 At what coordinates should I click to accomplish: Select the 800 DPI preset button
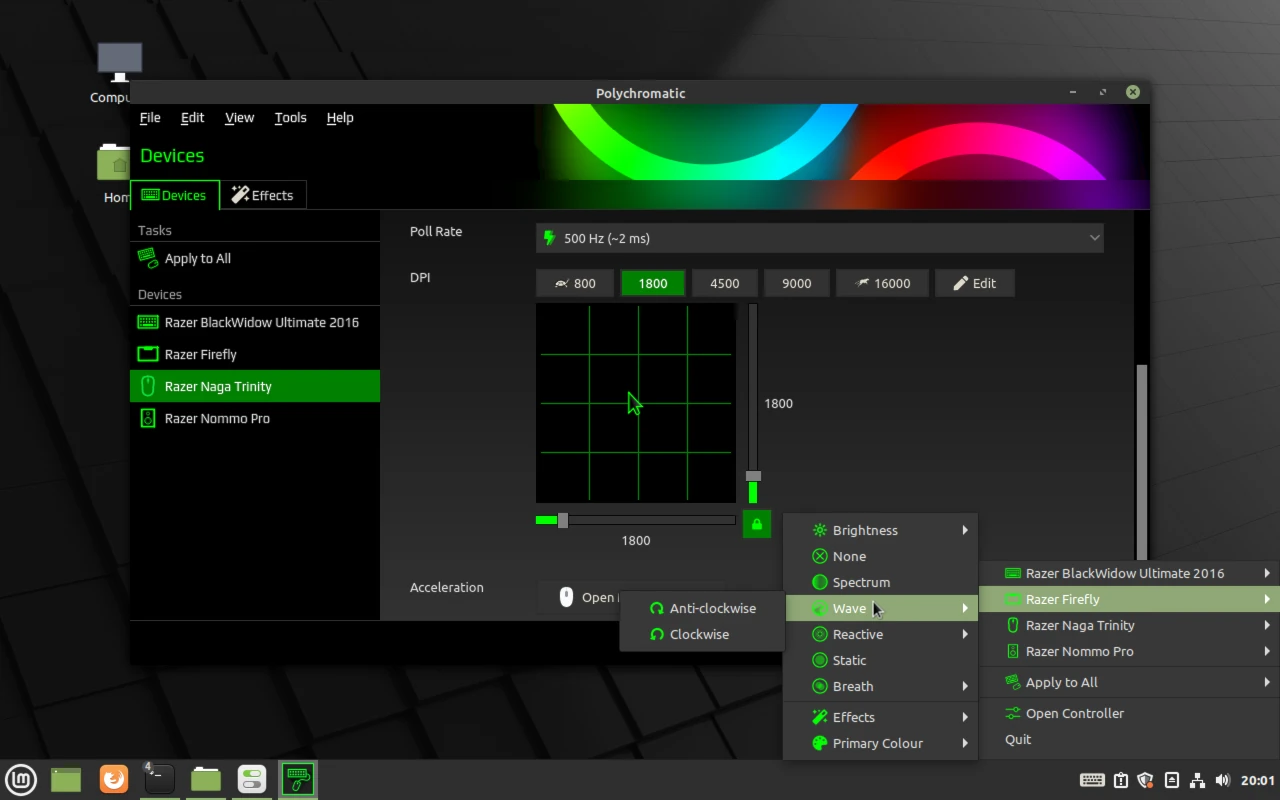575,283
